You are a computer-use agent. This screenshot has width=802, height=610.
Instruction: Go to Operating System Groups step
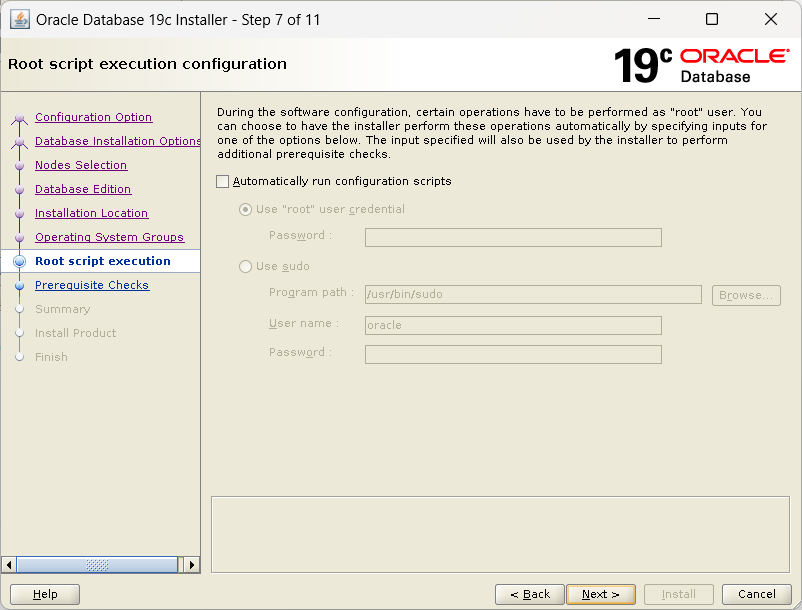[109, 237]
